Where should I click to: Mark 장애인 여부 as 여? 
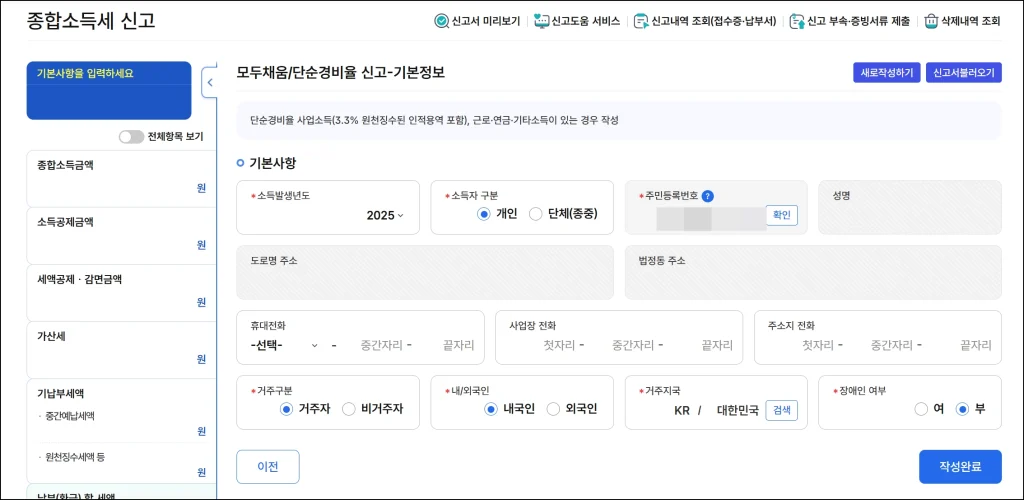coord(921,409)
